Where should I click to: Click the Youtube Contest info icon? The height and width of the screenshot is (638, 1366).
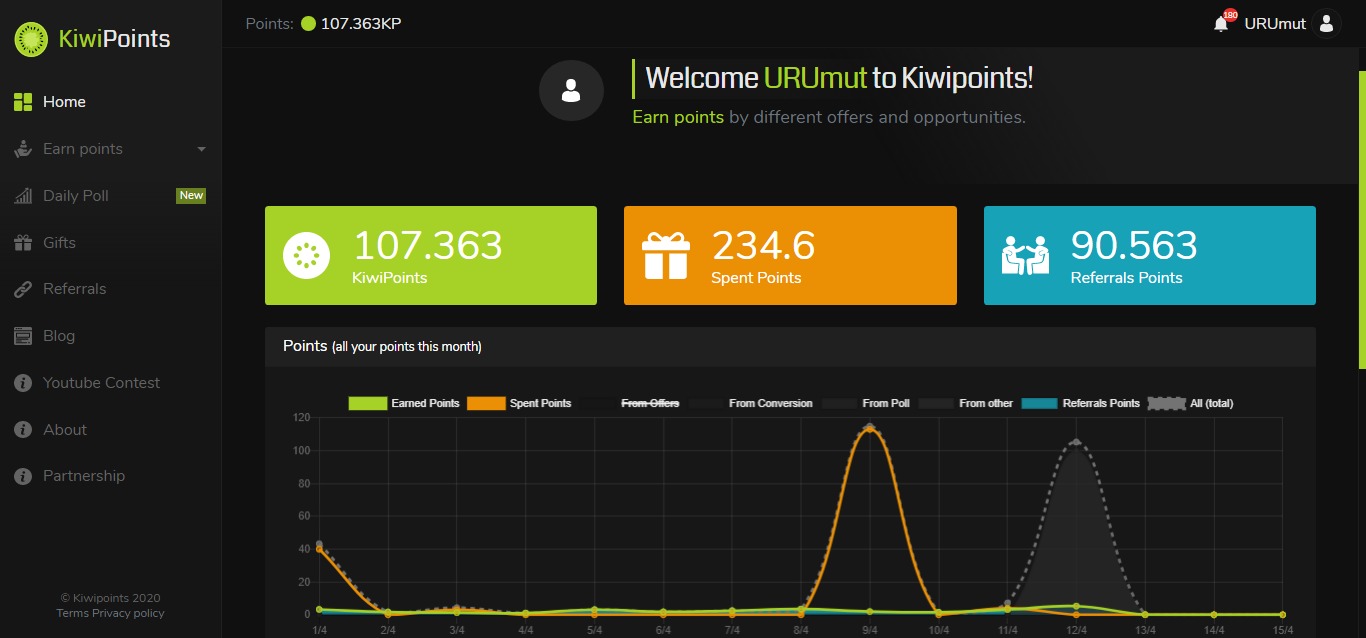(23, 383)
